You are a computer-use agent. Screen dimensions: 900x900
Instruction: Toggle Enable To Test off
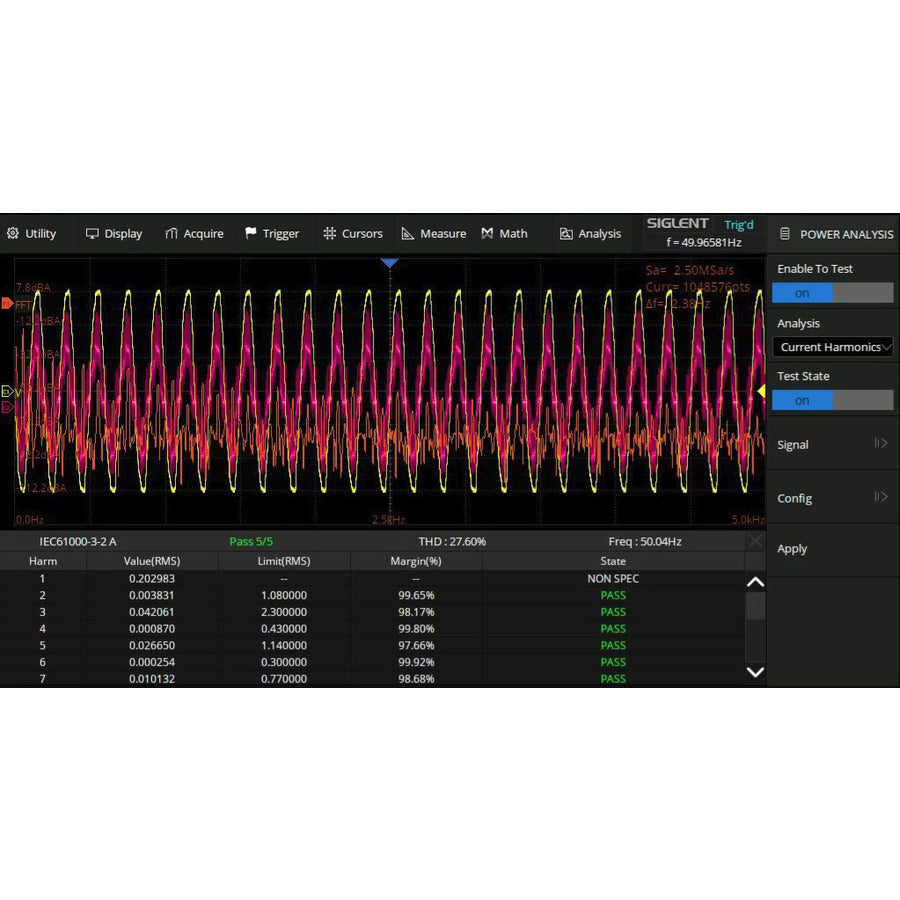coord(863,292)
